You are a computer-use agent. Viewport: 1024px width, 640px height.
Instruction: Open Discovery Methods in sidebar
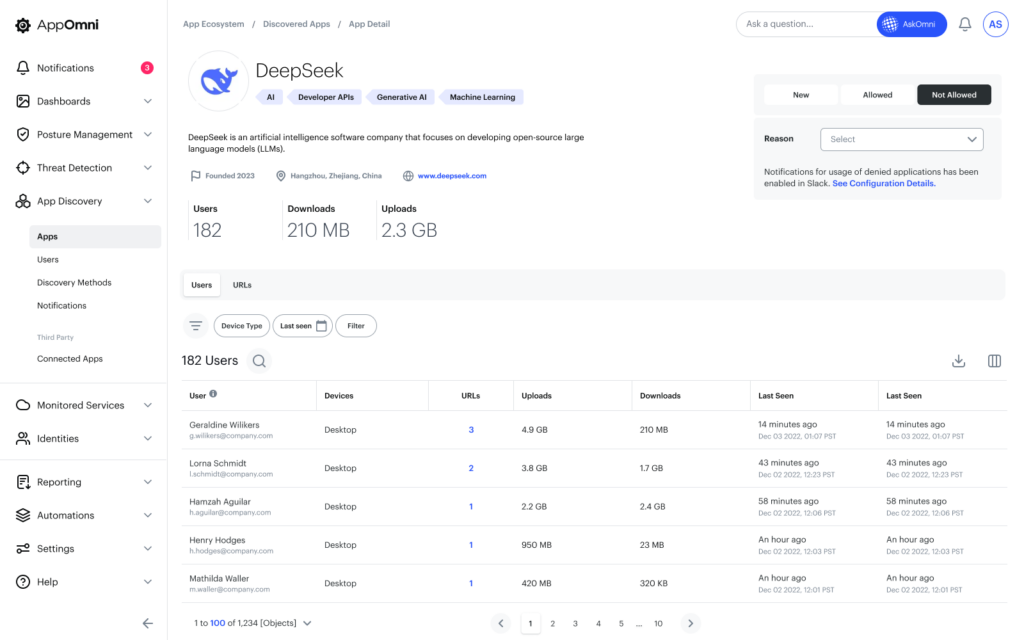click(74, 283)
